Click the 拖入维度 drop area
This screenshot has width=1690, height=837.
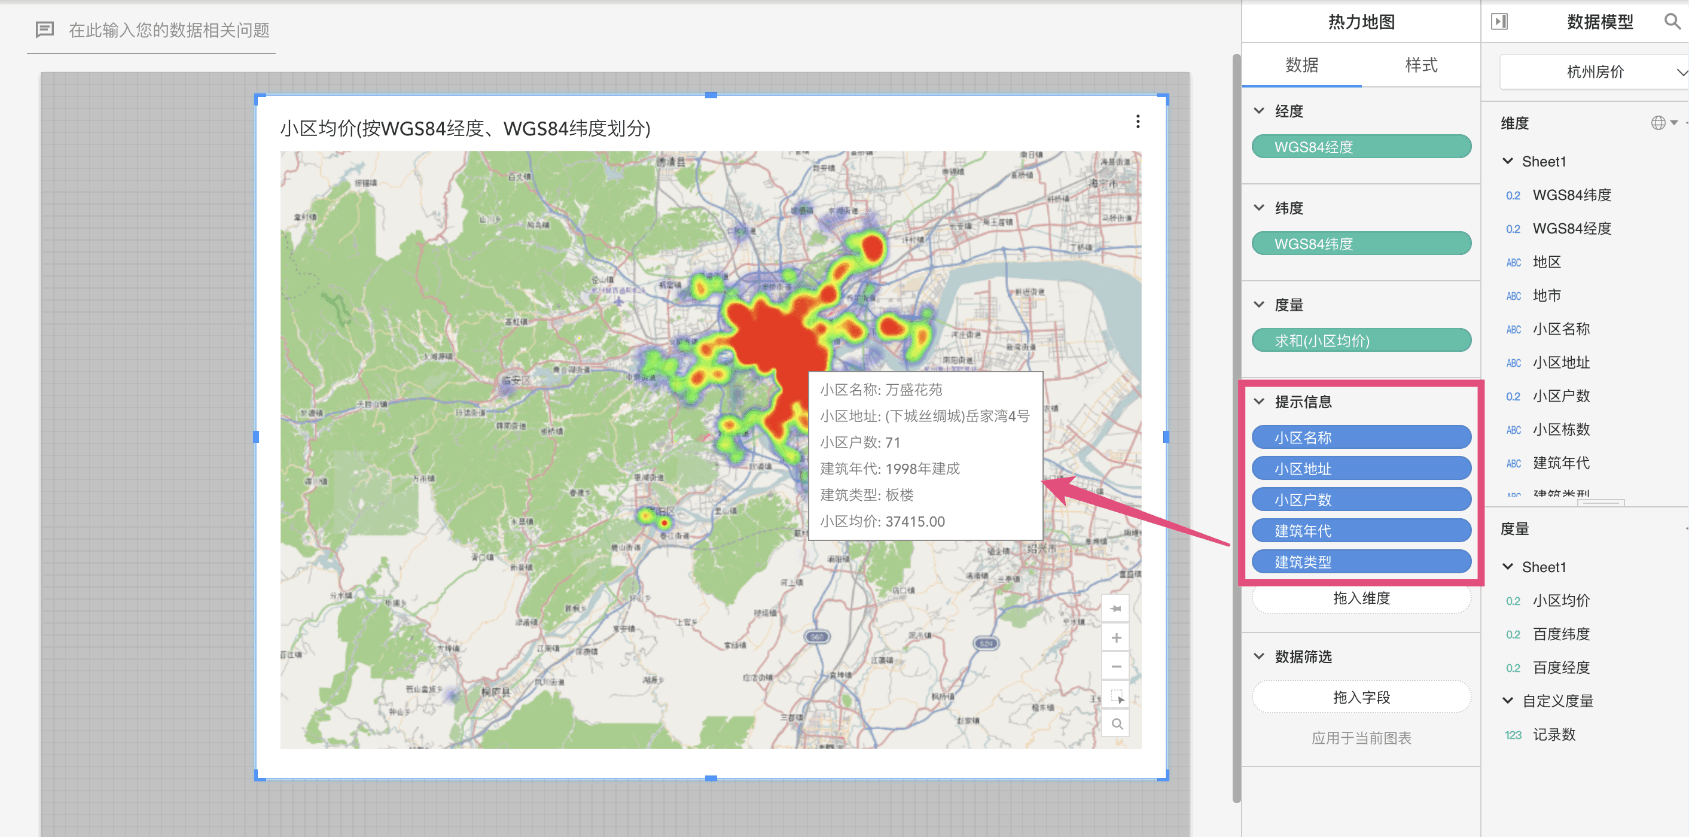(1361, 598)
